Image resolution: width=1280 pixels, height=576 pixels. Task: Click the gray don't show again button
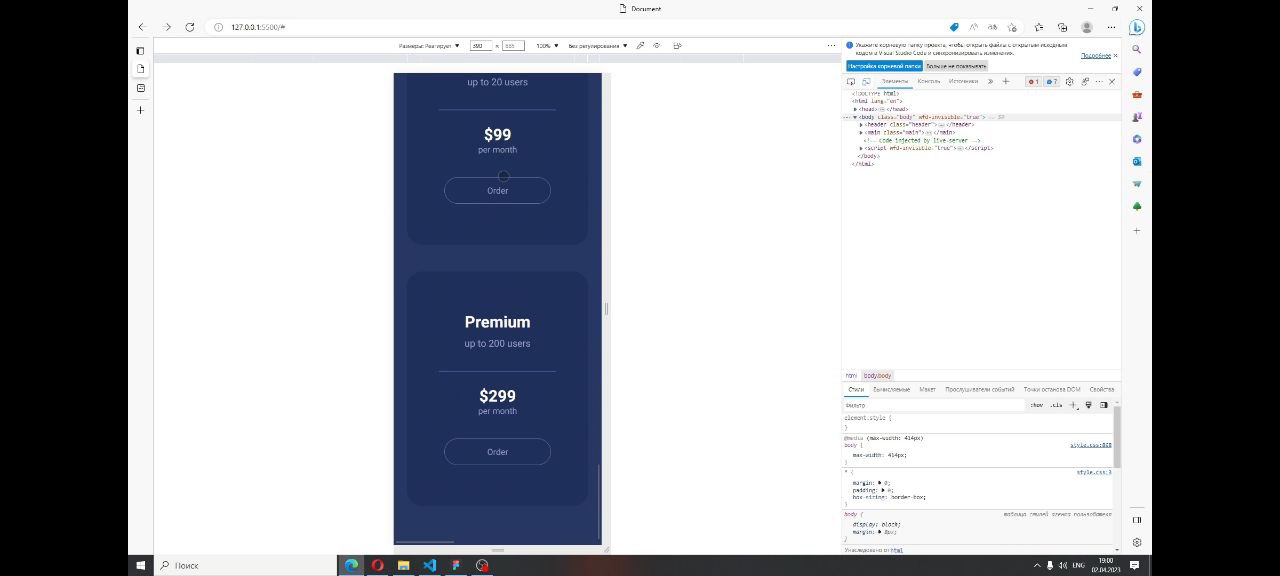(x=956, y=66)
